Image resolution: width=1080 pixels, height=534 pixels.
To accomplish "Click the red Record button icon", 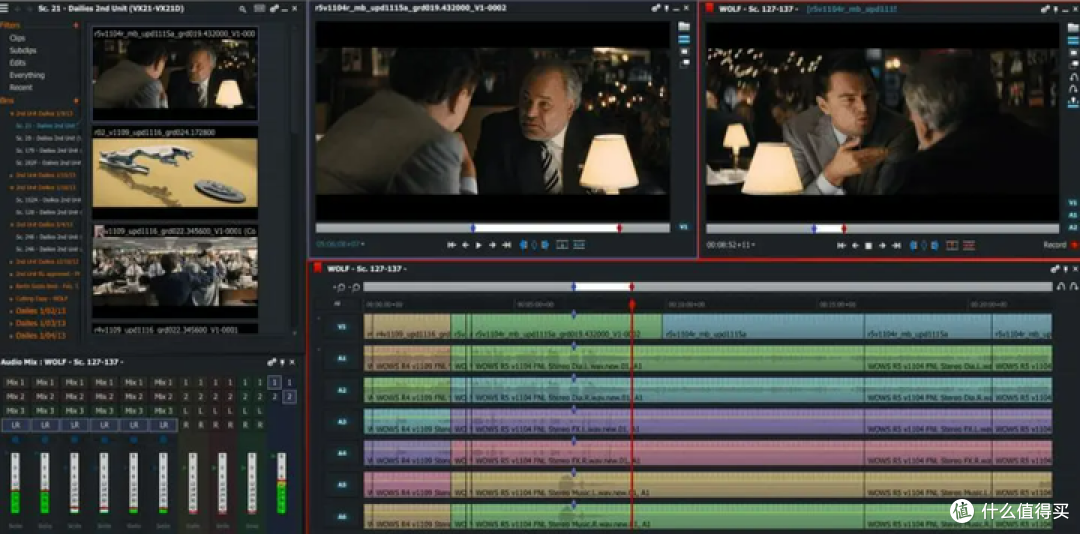I will point(1074,245).
